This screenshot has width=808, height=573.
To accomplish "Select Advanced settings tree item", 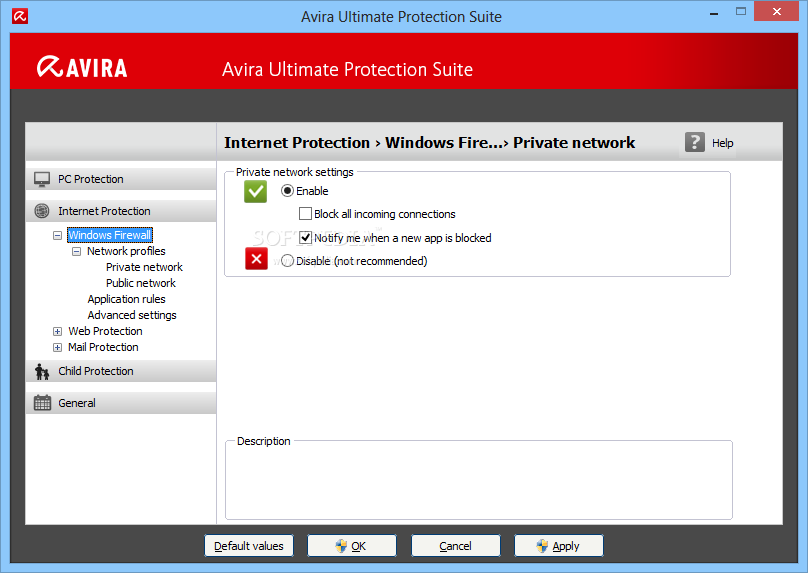I will point(132,315).
